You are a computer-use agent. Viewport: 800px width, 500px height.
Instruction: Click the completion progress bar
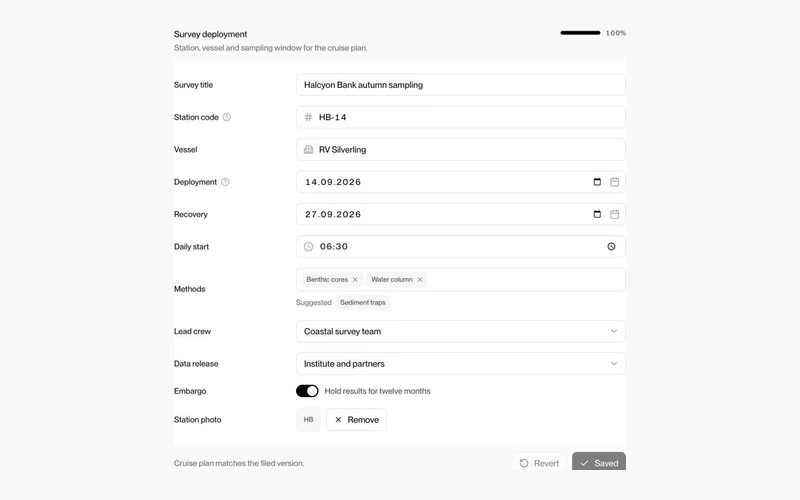tap(580, 33)
